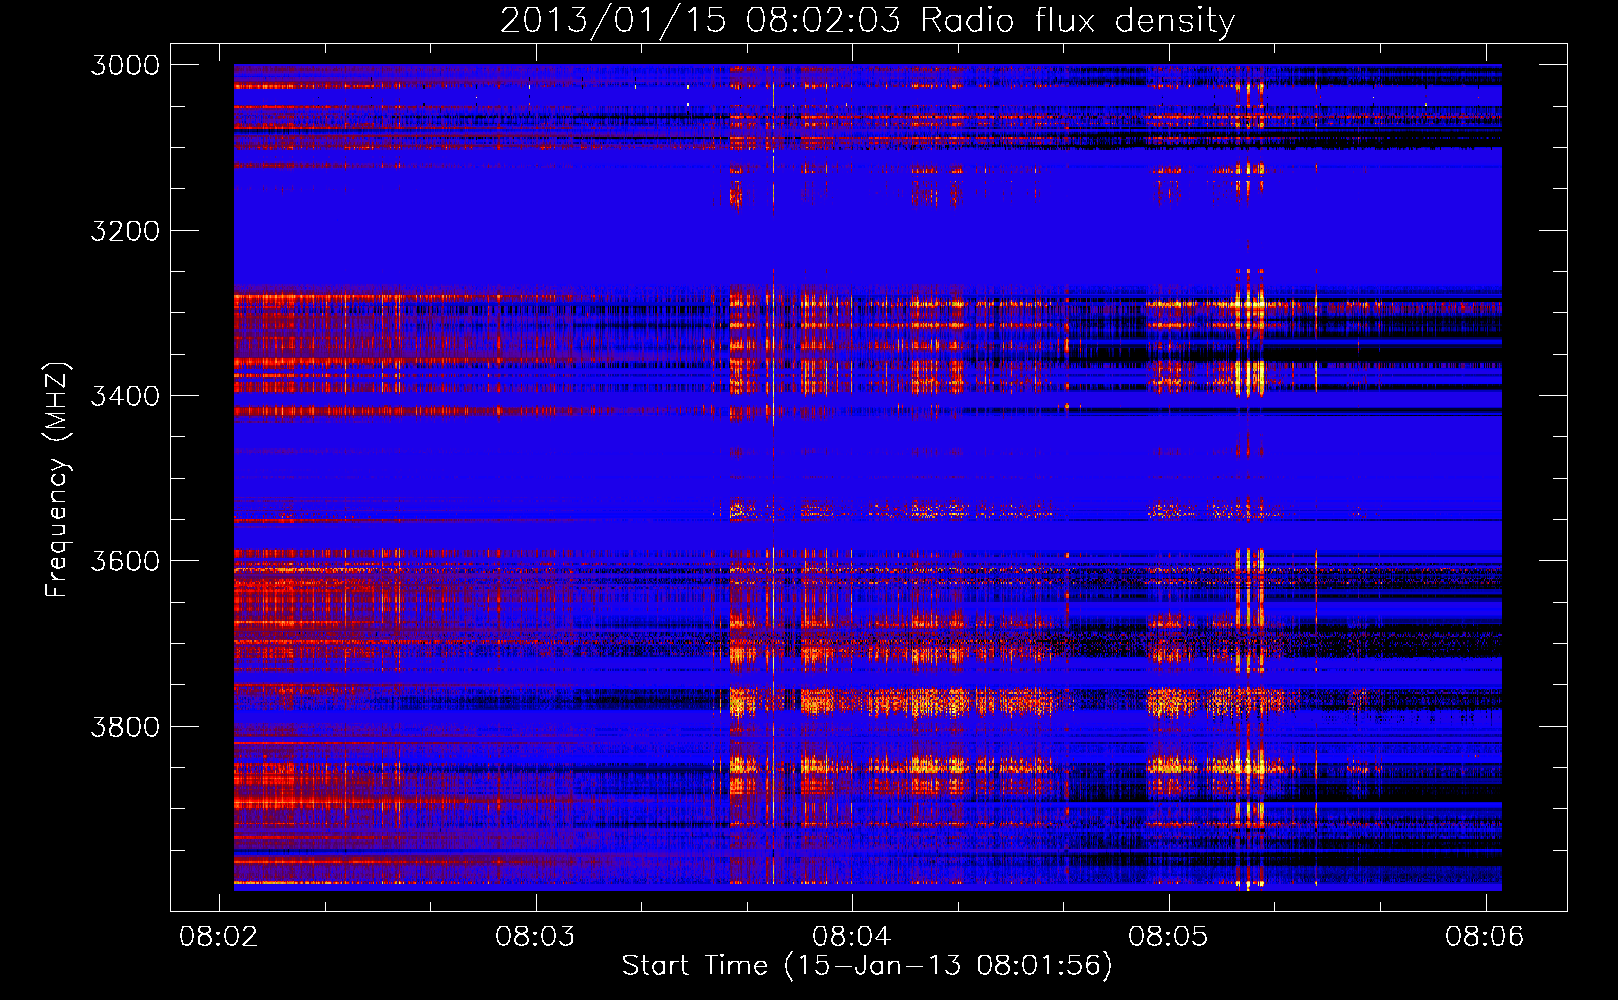This screenshot has height=1000, width=1618.
Task: Click the 3800 frequency tick label
Action: pyautogui.click(x=125, y=727)
